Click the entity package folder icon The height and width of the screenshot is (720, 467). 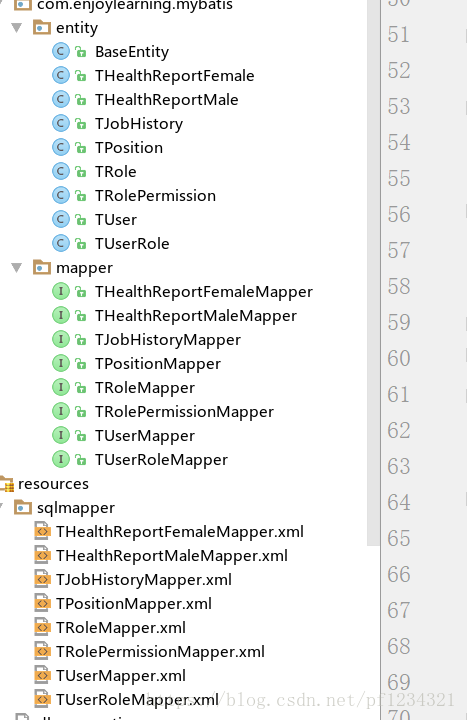pos(42,28)
